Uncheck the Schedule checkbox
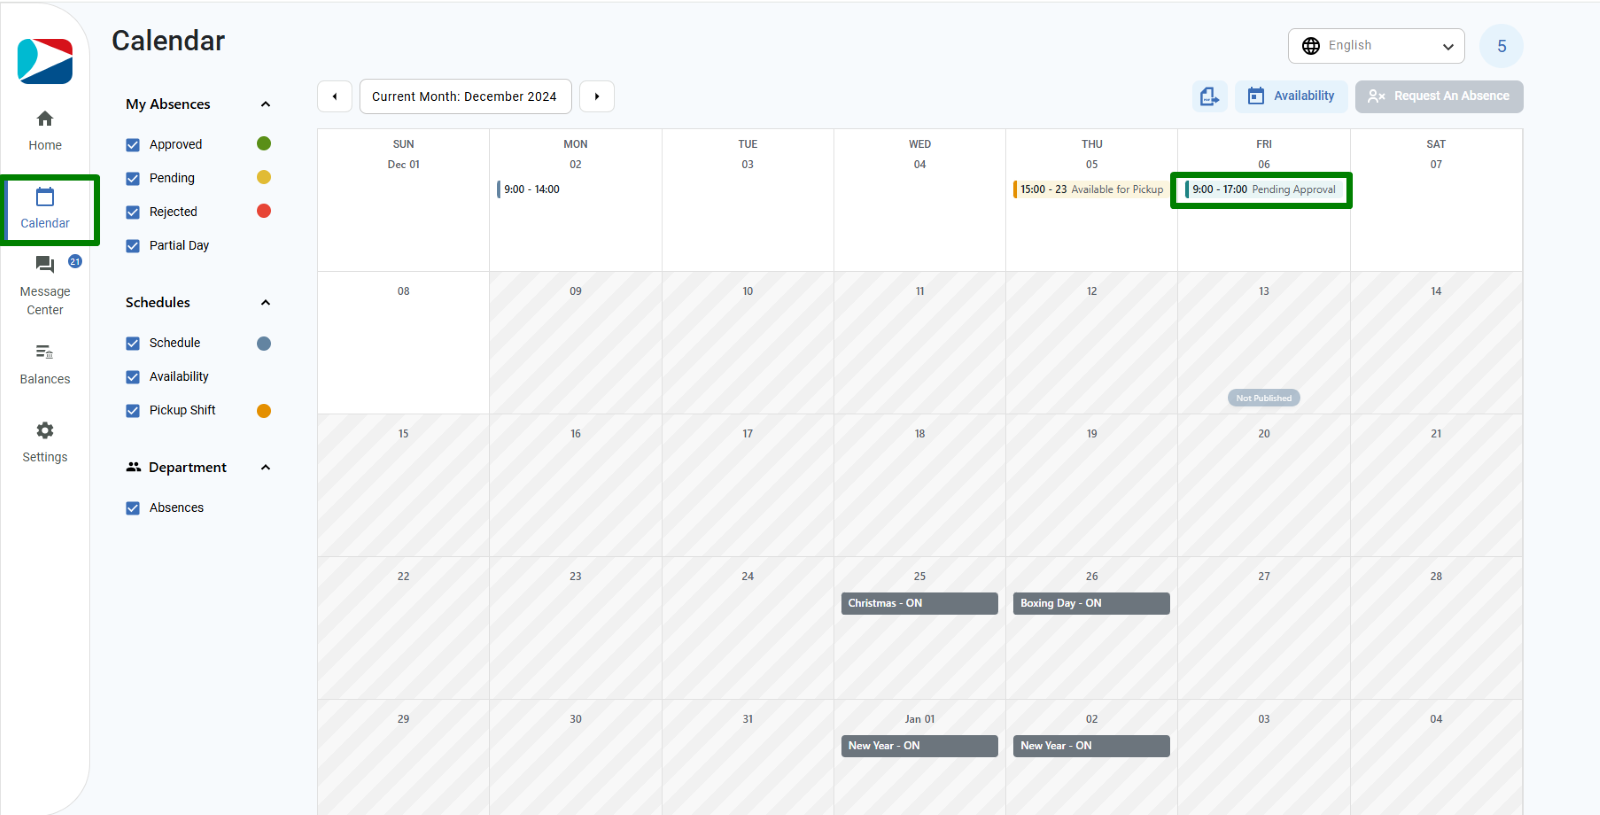Viewport: 1600px width, 815px height. tap(133, 343)
